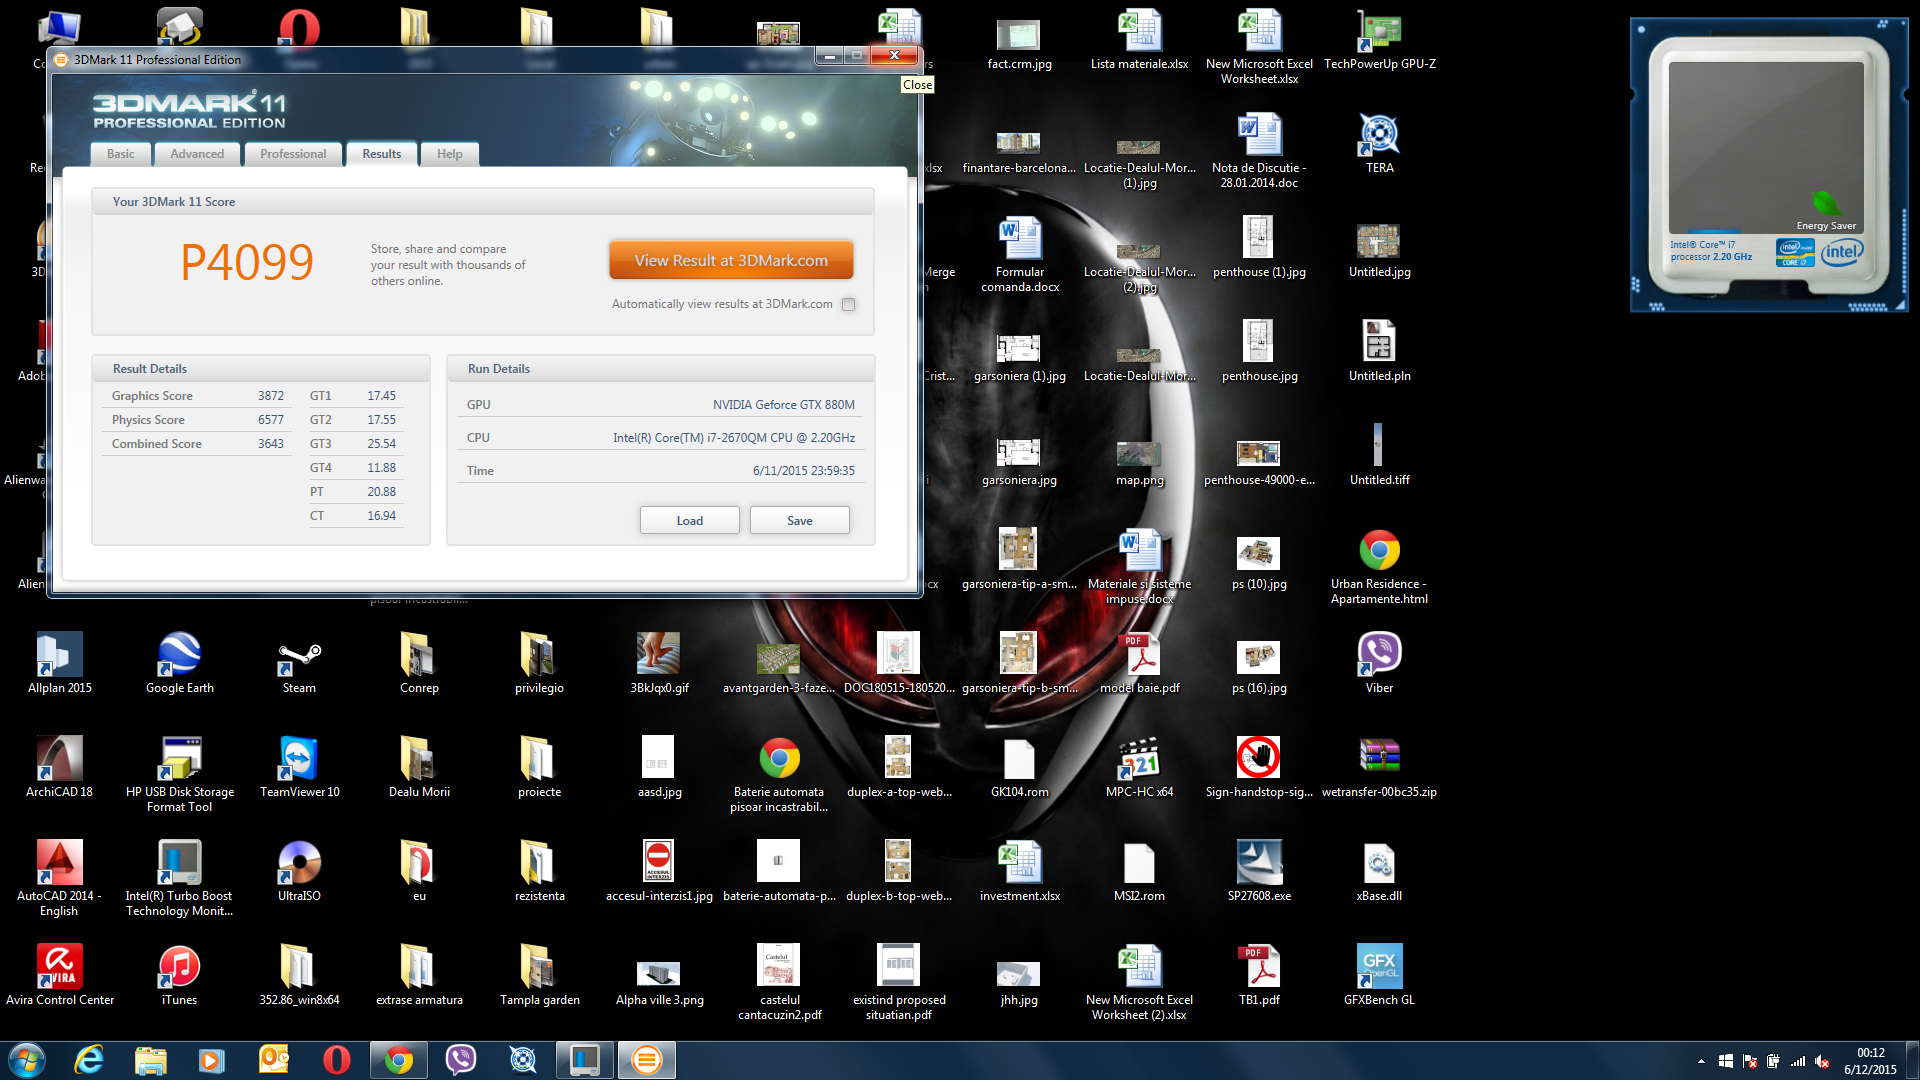The height and width of the screenshot is (1080, 1920).
Task: Open the Advanced tab
Action: pyautogui.click(x=197, y=154)
